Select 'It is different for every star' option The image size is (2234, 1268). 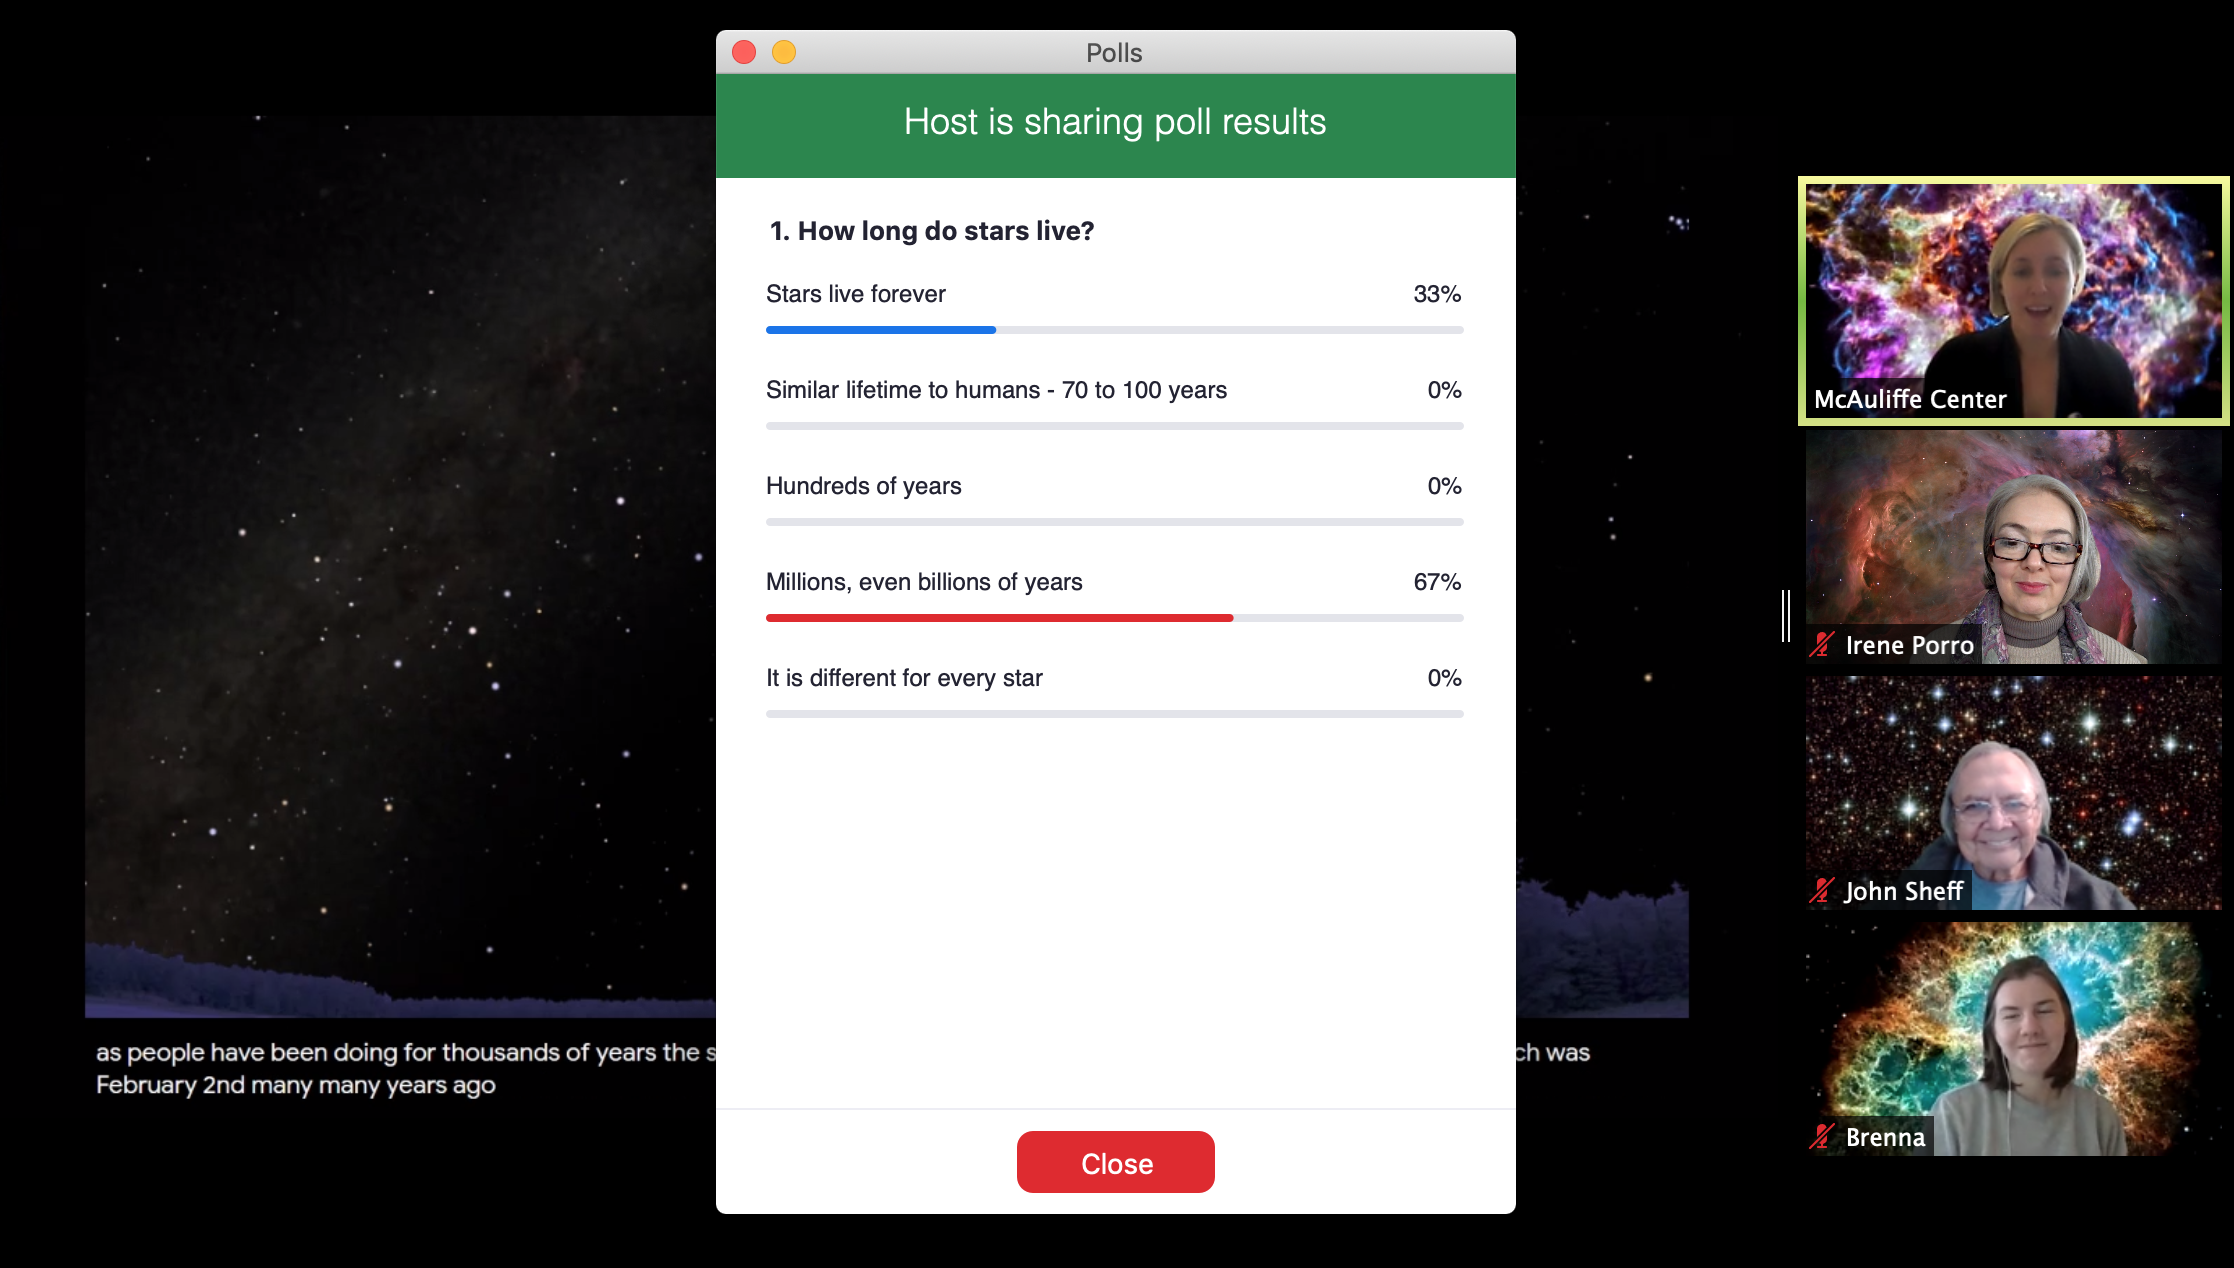point(904,677)
